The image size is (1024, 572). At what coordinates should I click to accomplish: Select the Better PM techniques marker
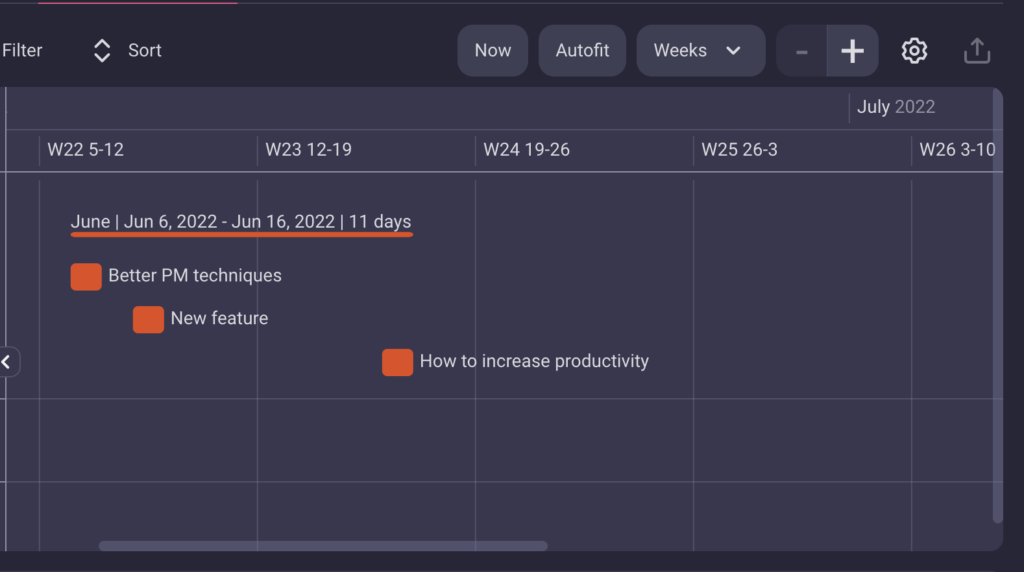click(x=86, y=276)
